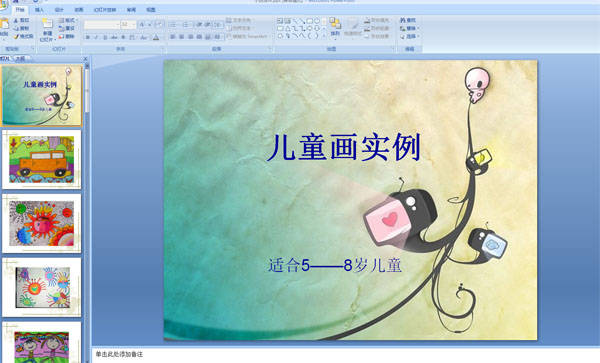Click the Reset slide button
Image resolution: width=600 pixels, height=363 pixels.
pos(67,28)
